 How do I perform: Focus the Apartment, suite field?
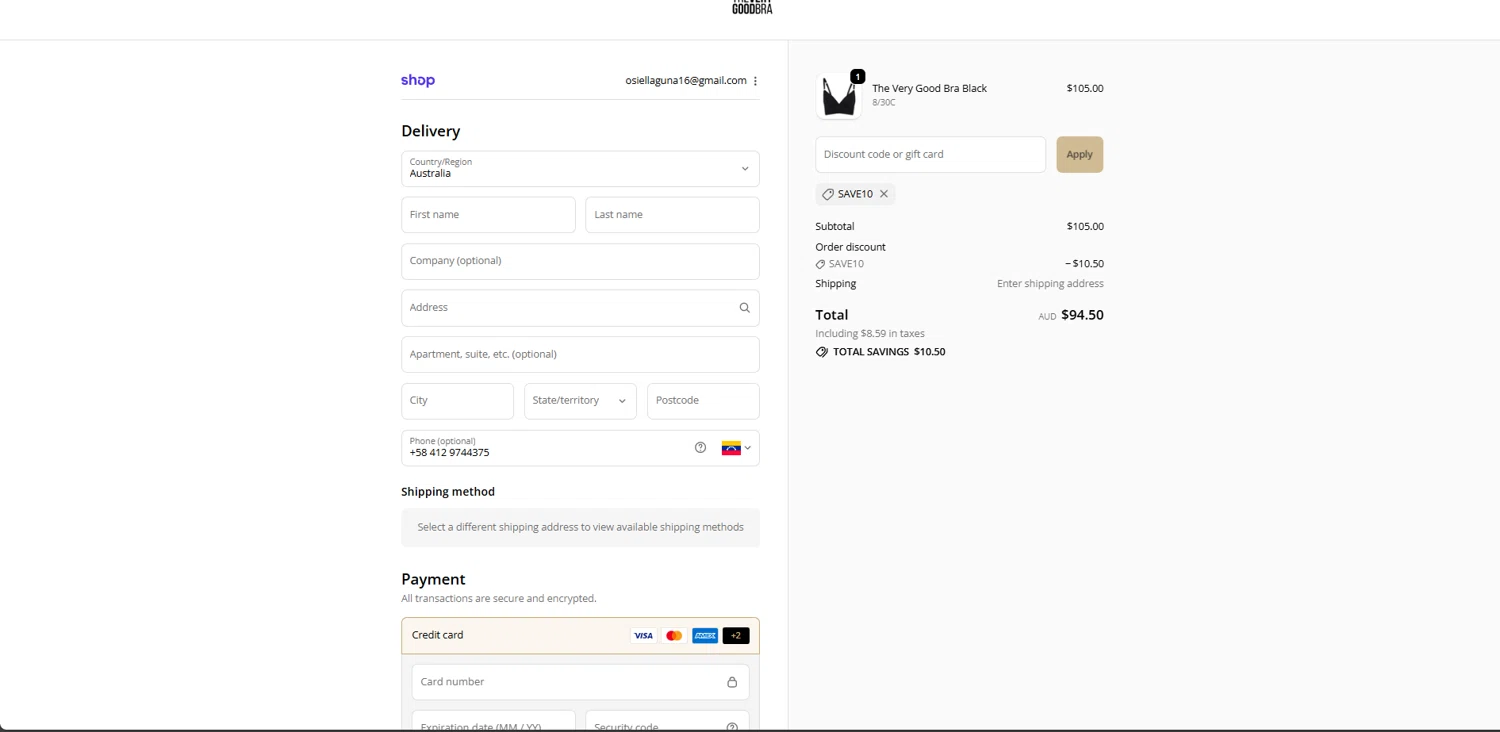point(580,354)
